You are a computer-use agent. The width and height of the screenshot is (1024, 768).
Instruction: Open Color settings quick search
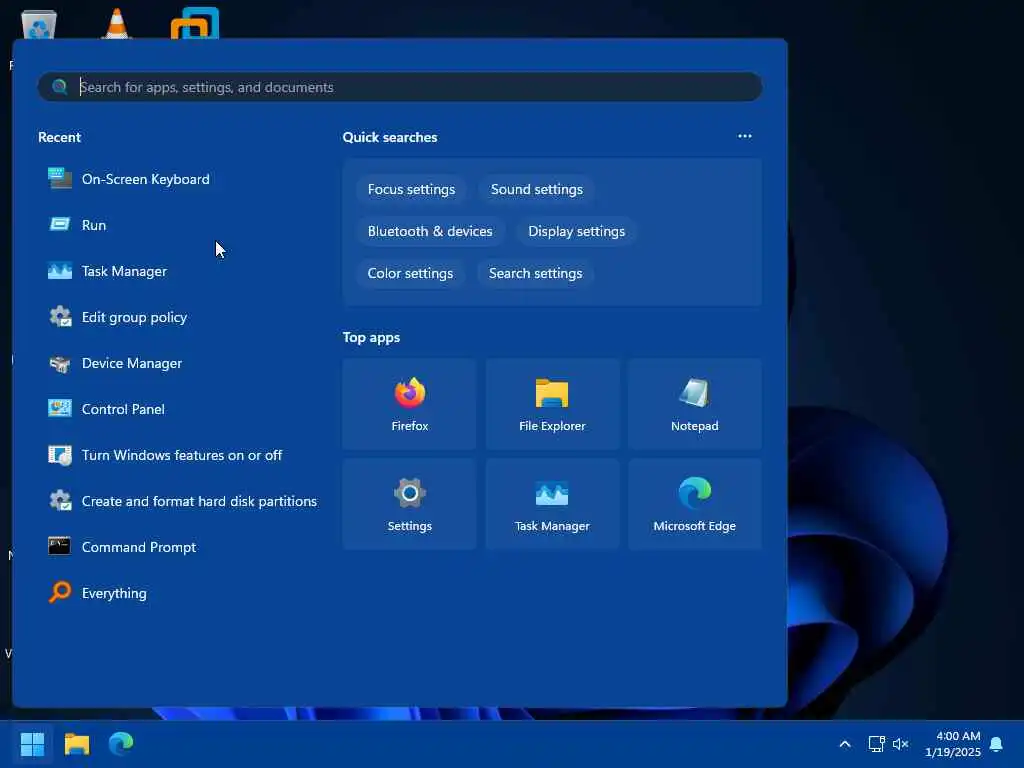point(410,273)
